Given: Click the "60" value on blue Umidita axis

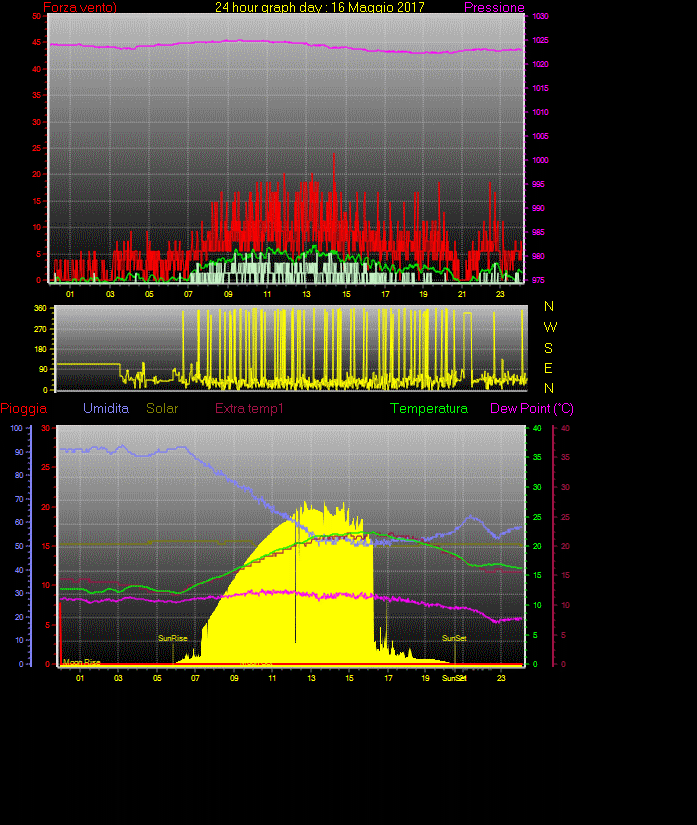Looking at the screenshot, I should tap(19, 522).
